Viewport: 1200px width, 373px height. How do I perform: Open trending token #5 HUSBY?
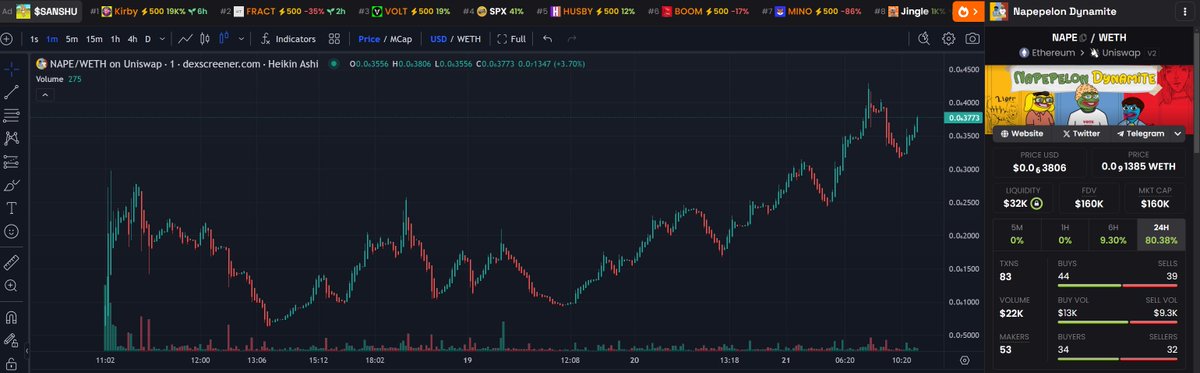tap(586, 11)
